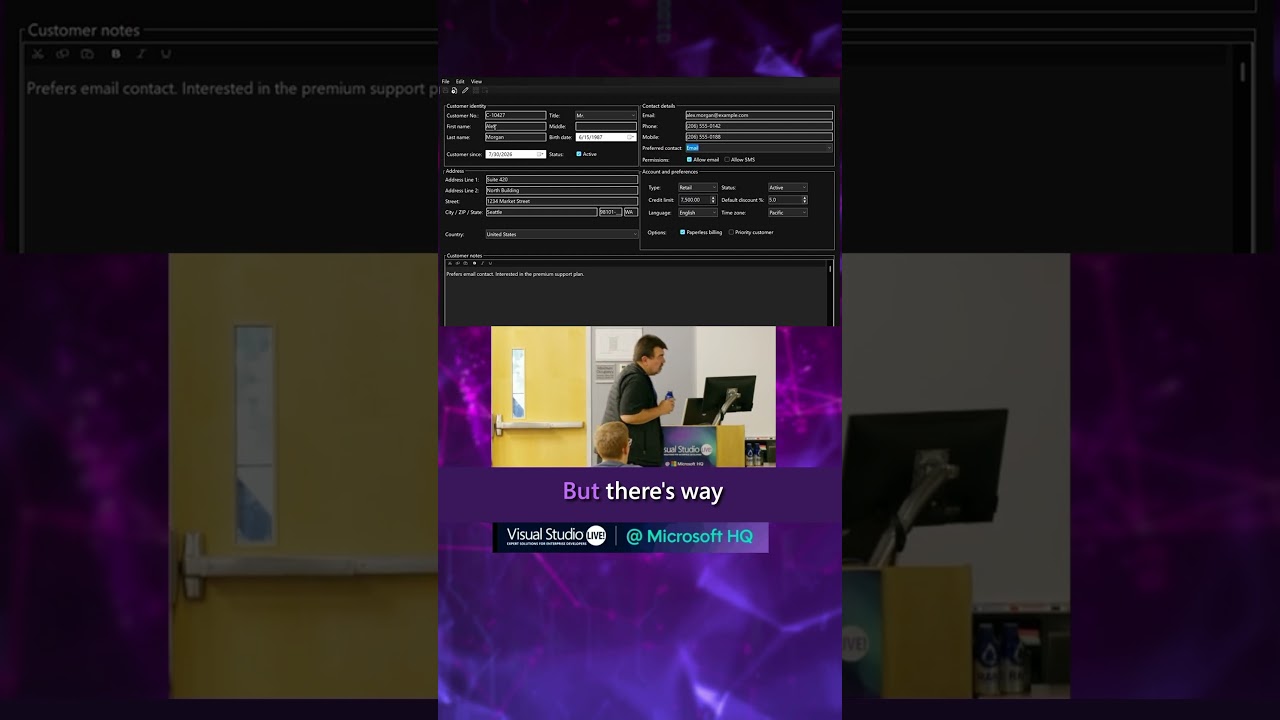Open the calendar picker beside Birth date
Viewport: 1280px width, 720px height.
point(631,137)
